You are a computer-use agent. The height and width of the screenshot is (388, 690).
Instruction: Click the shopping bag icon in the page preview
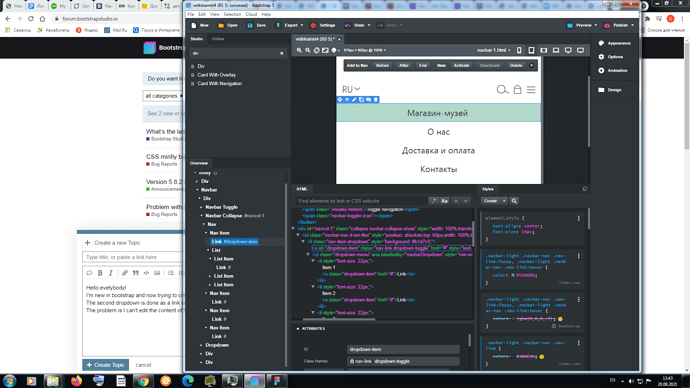point(518,89)
